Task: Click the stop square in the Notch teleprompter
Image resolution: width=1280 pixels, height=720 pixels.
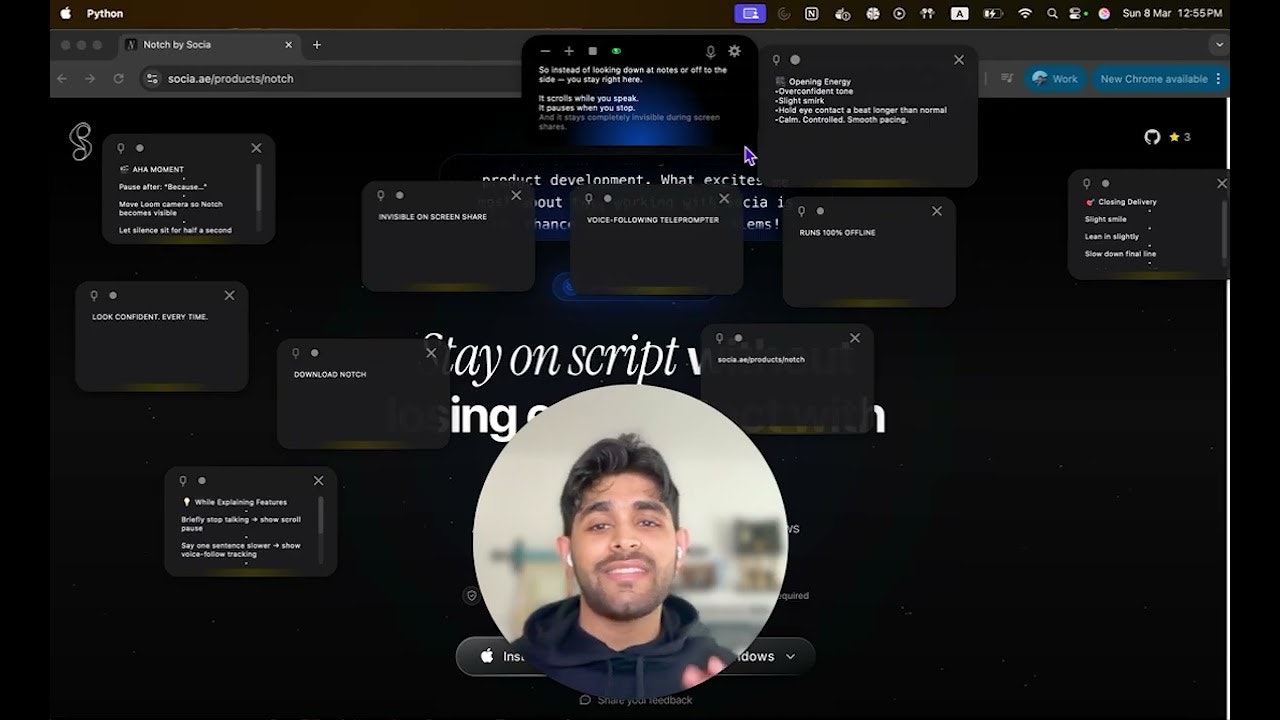Action: pyautogui.click(x=592, y=51)
